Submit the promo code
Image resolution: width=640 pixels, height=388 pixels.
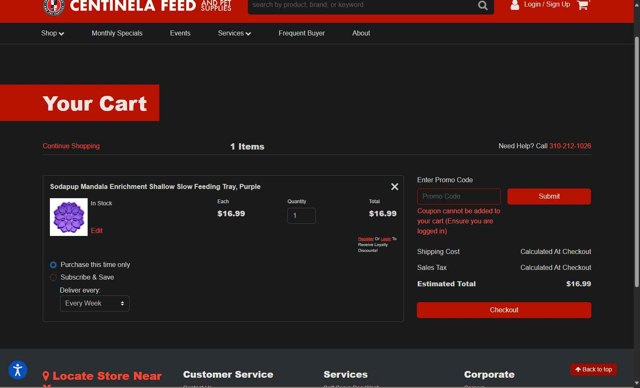click(x=549, y=196)
